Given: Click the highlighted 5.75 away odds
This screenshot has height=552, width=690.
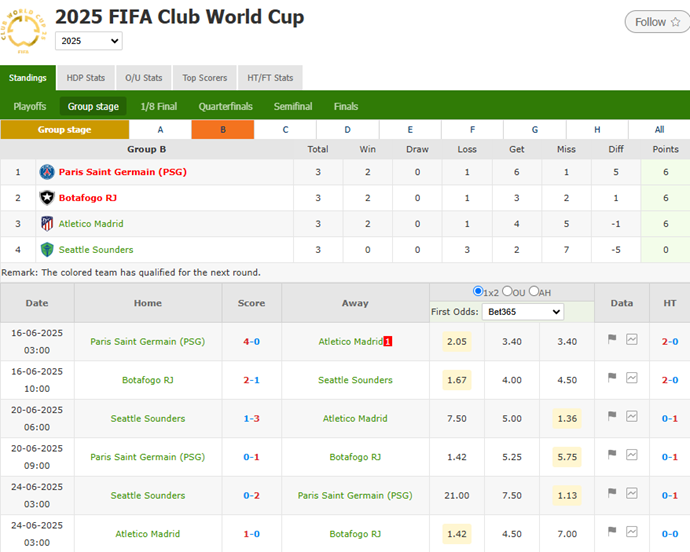Looking at the screenshot, I should coord(567,457).
